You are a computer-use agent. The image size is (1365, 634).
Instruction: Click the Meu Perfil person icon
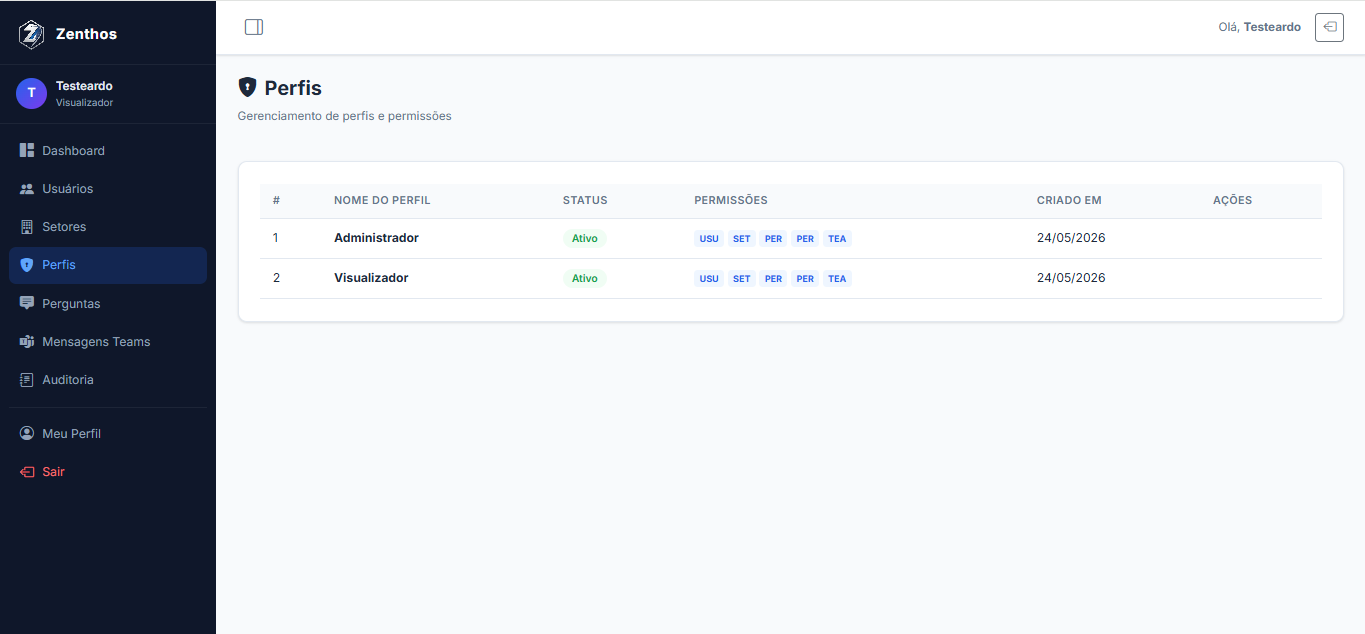pyautogui.click(x=27, y=434)
